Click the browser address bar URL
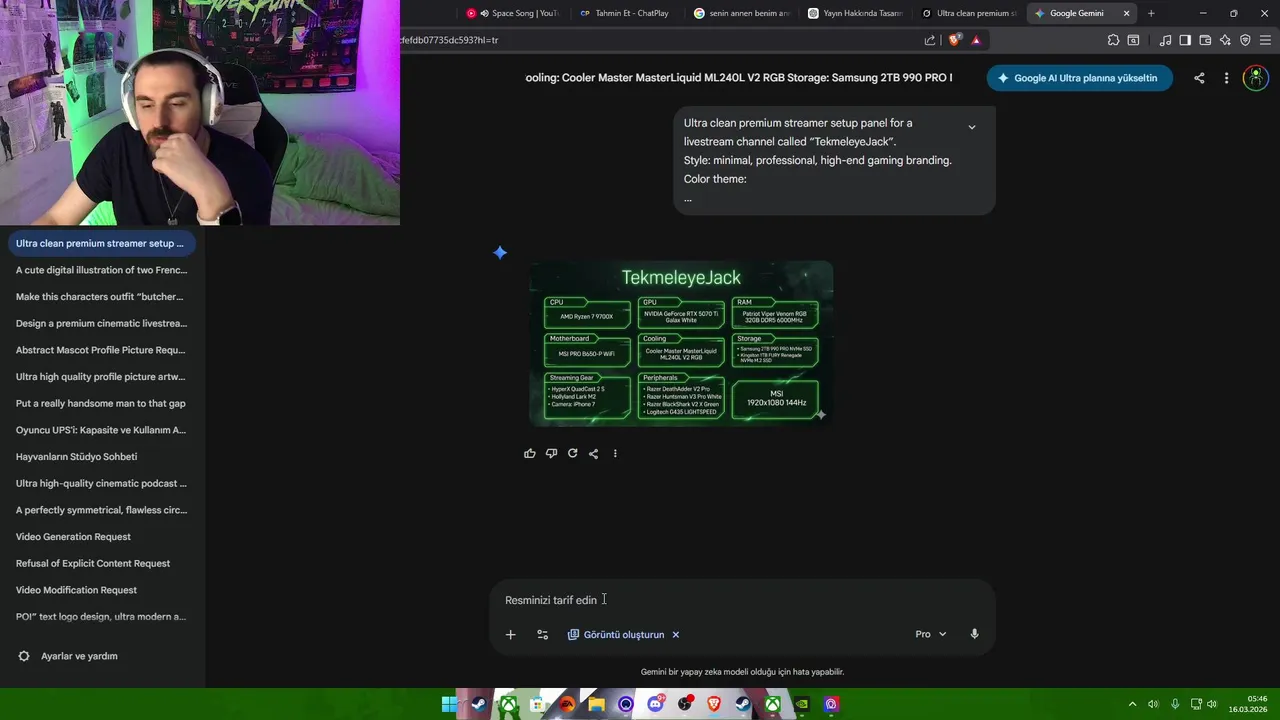The image size is (1280, 720). (660, 40)
